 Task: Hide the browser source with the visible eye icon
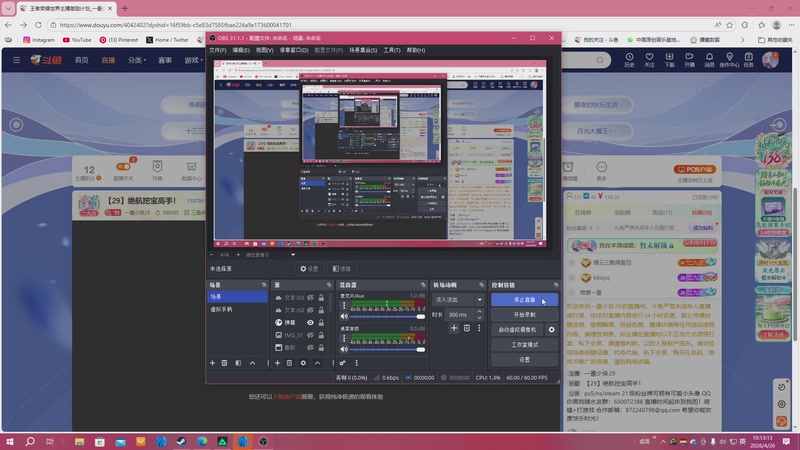click(310, 322)
